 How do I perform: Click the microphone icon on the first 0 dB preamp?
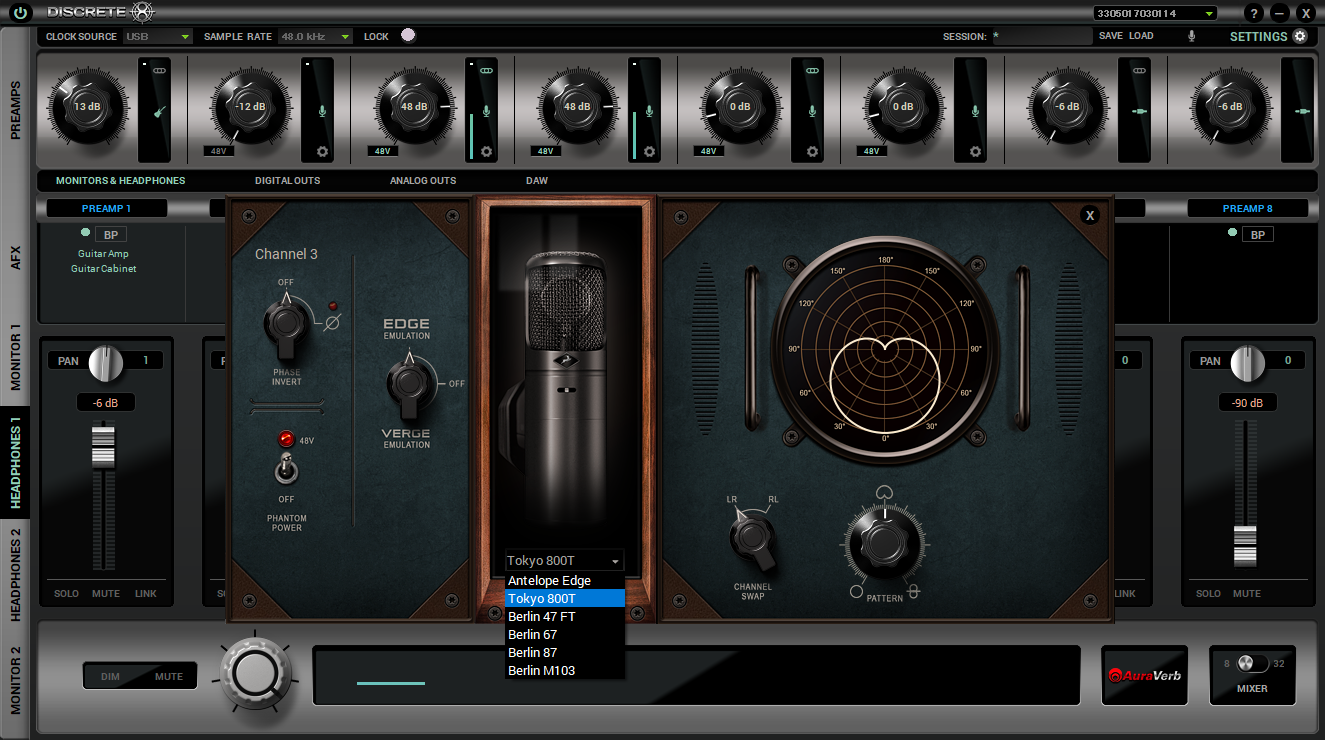point(812,111)
